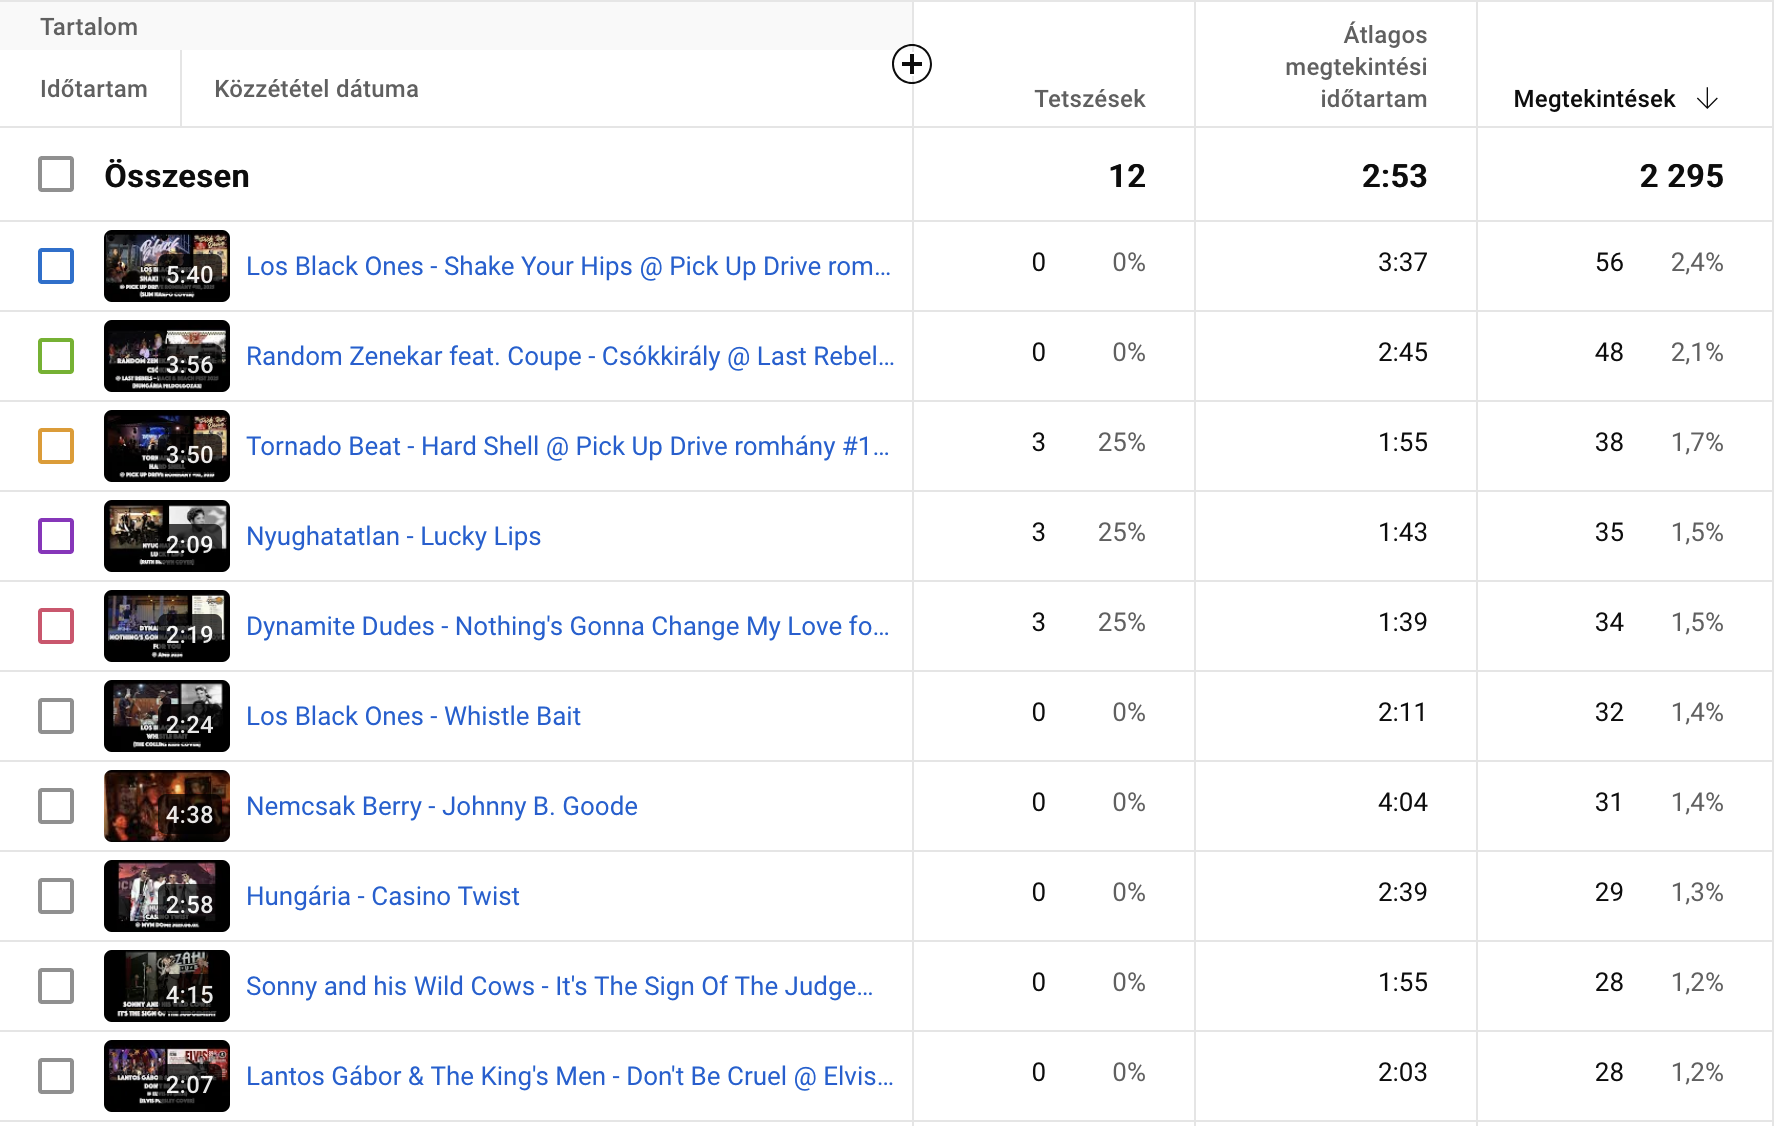Open the Hungária - Casino Twist link
Viewport: 1774px width, 1126px height.
(x=382, y=897)
